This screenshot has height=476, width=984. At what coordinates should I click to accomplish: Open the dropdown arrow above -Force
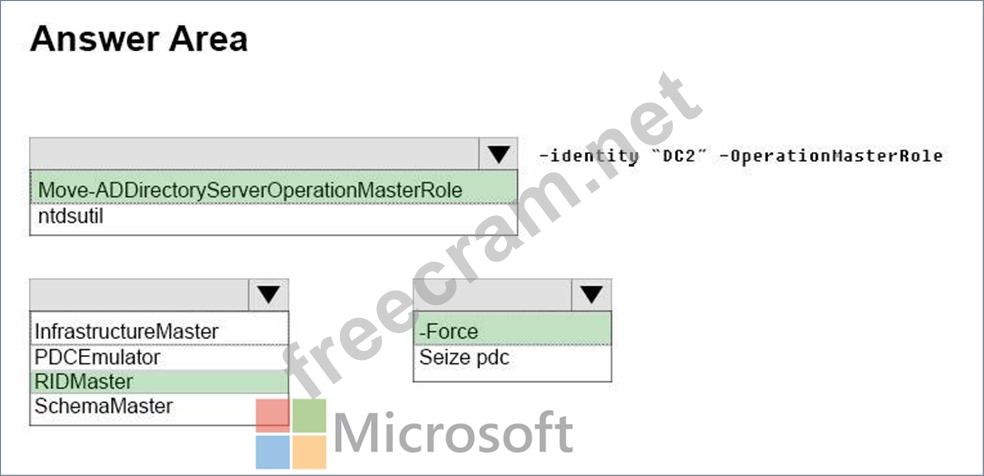[x=591, y=295]
